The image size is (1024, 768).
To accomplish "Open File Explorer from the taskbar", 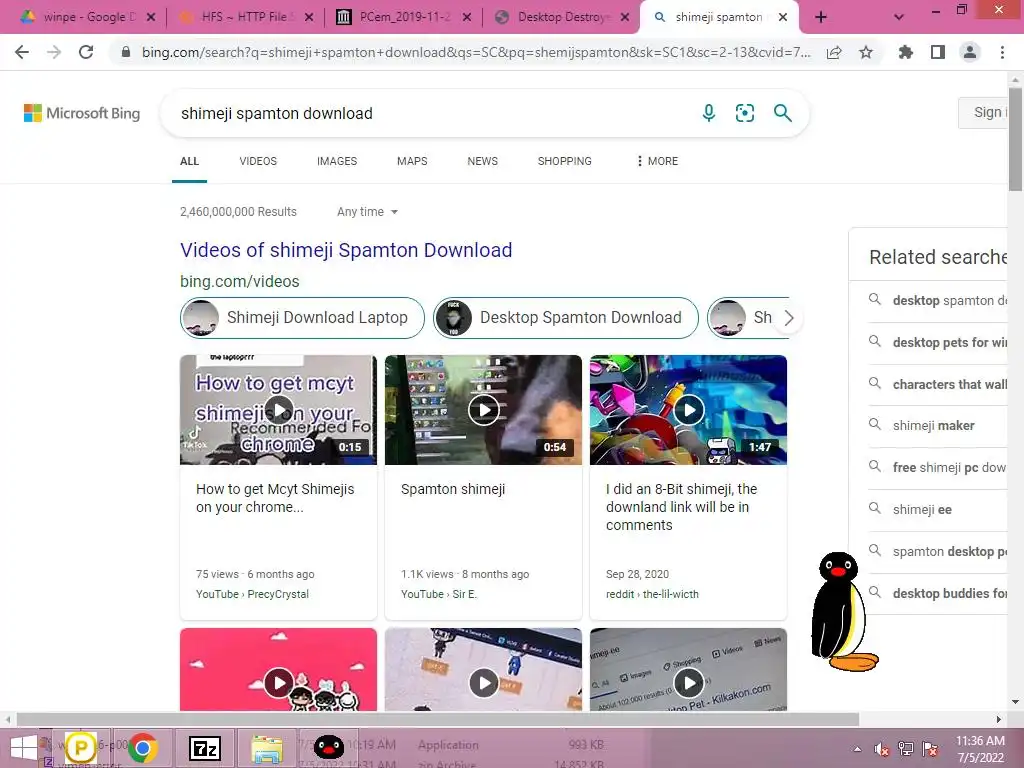I will pos(267,748).
